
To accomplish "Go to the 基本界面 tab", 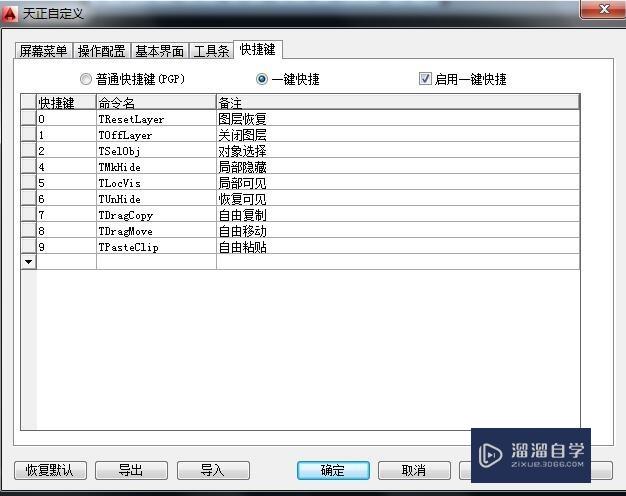I will point(160,51).
